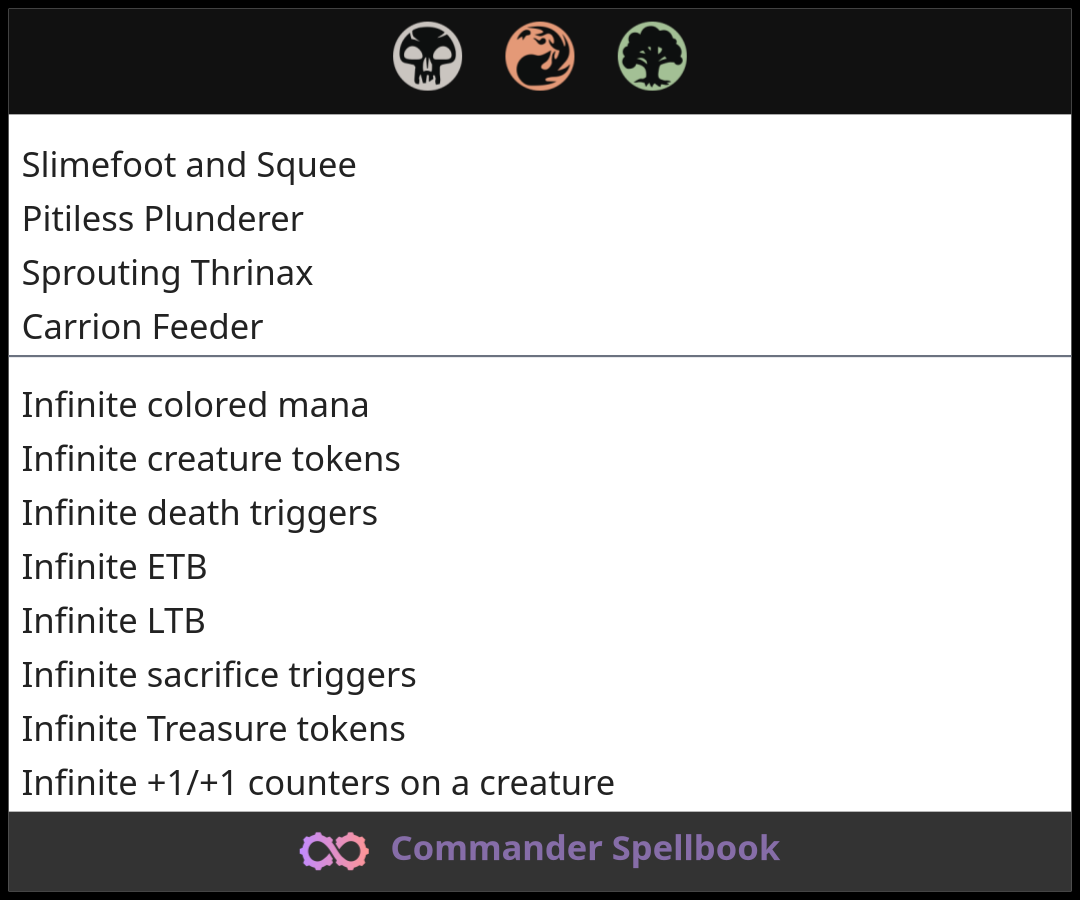Open the Carrion Feeder card entry
The height and width of the screenshot is (900, 1080).
(x=143, y=327)
